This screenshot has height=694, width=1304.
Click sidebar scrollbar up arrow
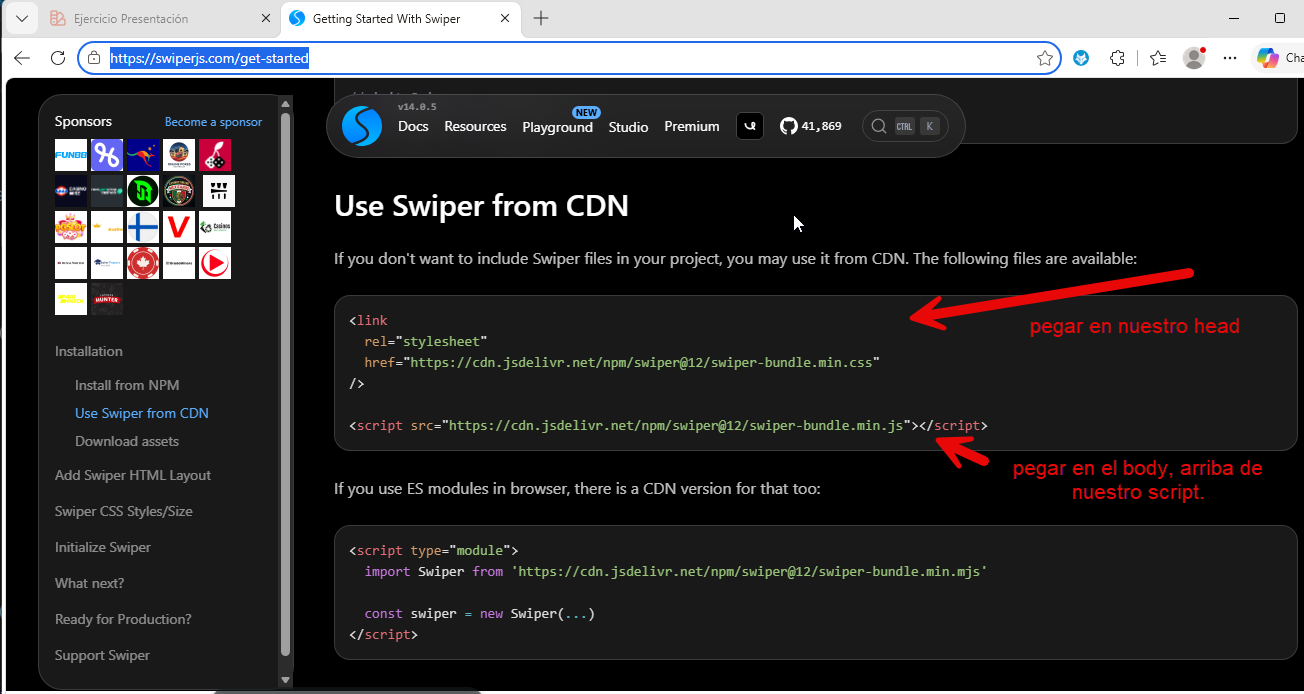pos(285,104)
